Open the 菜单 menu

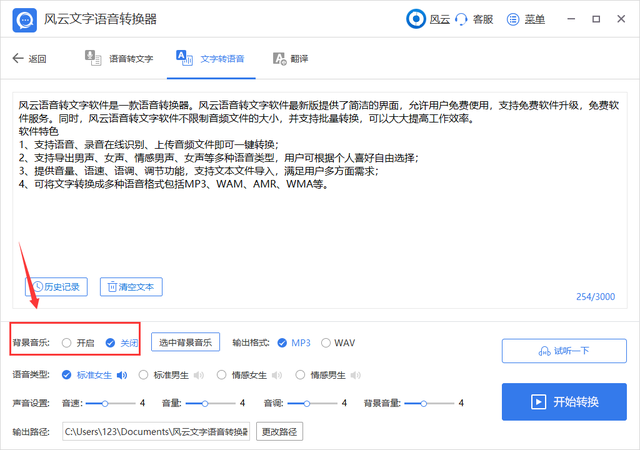point(526,19)
